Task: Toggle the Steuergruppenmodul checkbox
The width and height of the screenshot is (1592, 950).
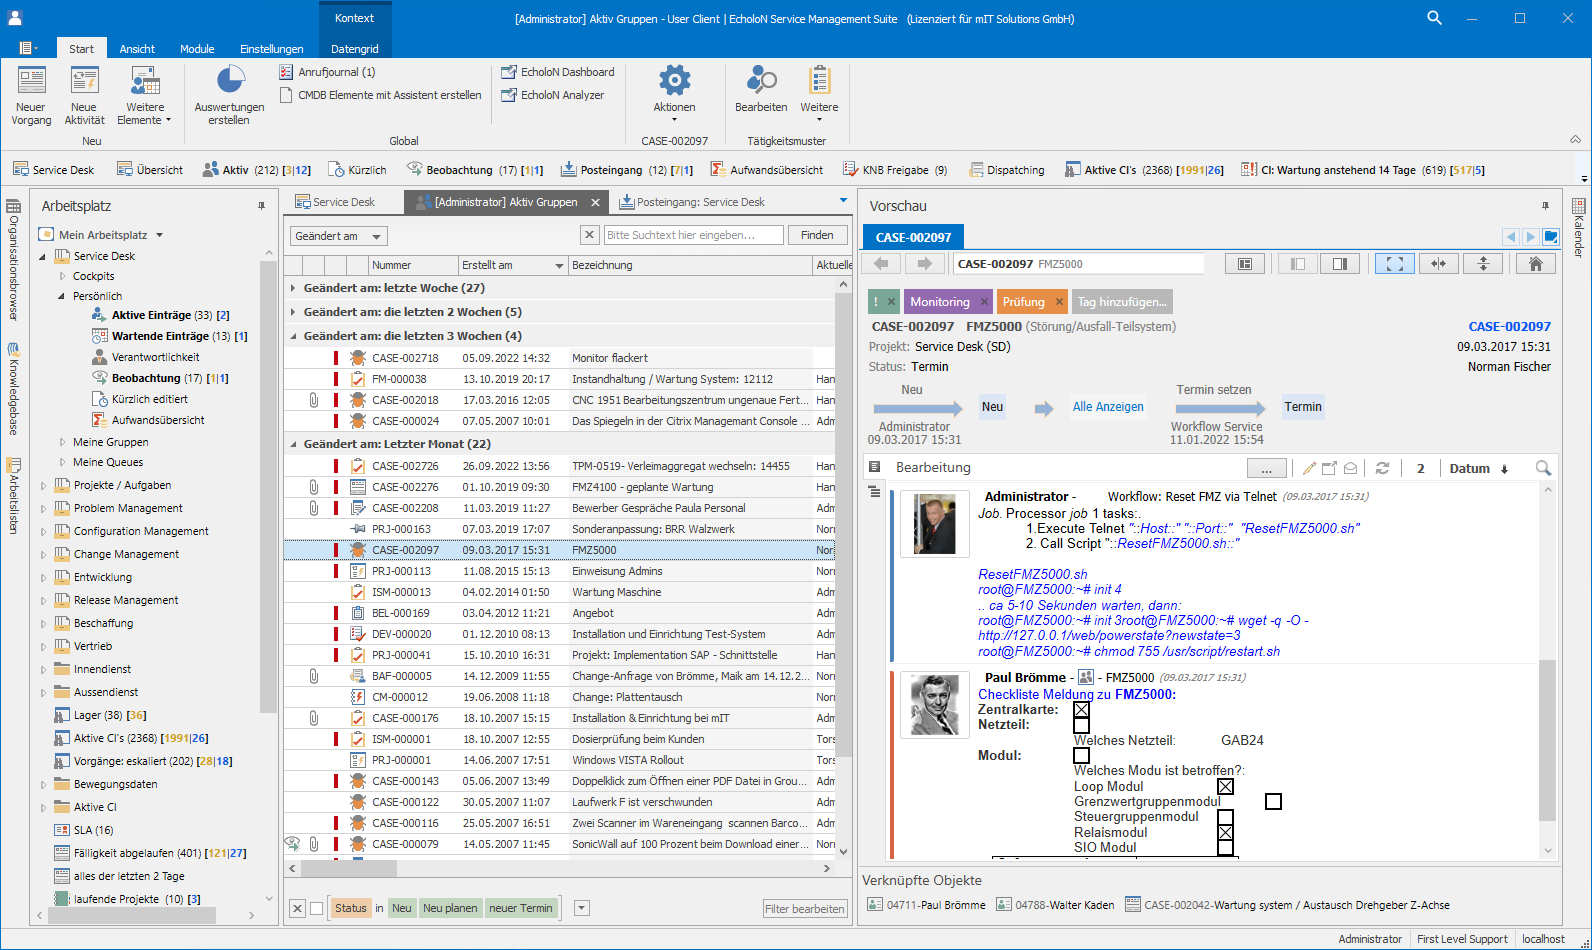Action: (1225, 818)
